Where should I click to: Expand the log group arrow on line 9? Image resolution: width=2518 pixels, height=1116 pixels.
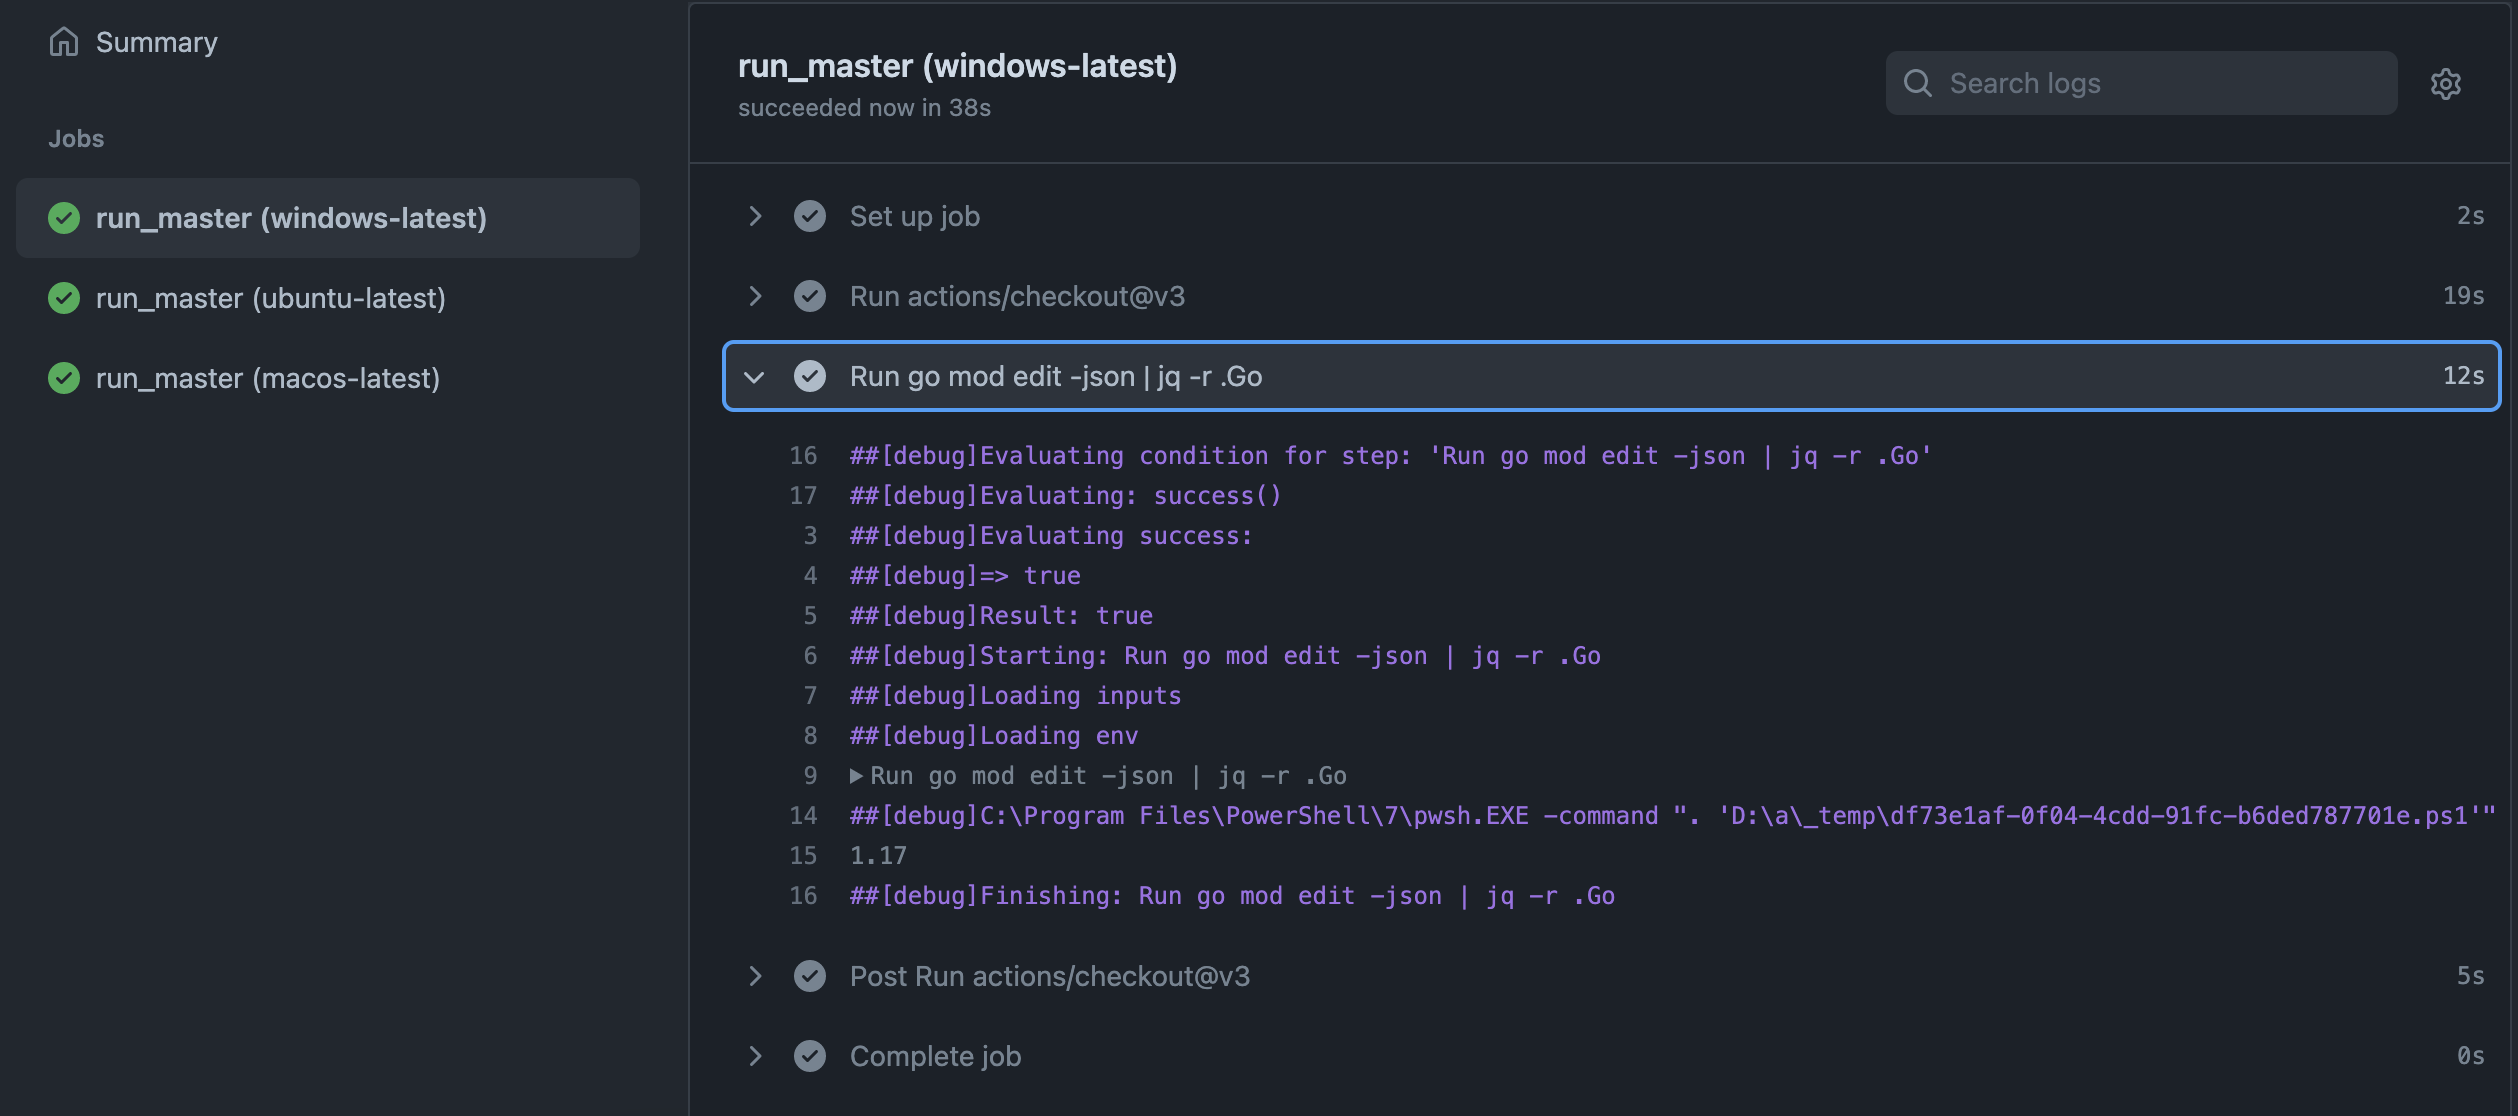(x=856, y=775)
